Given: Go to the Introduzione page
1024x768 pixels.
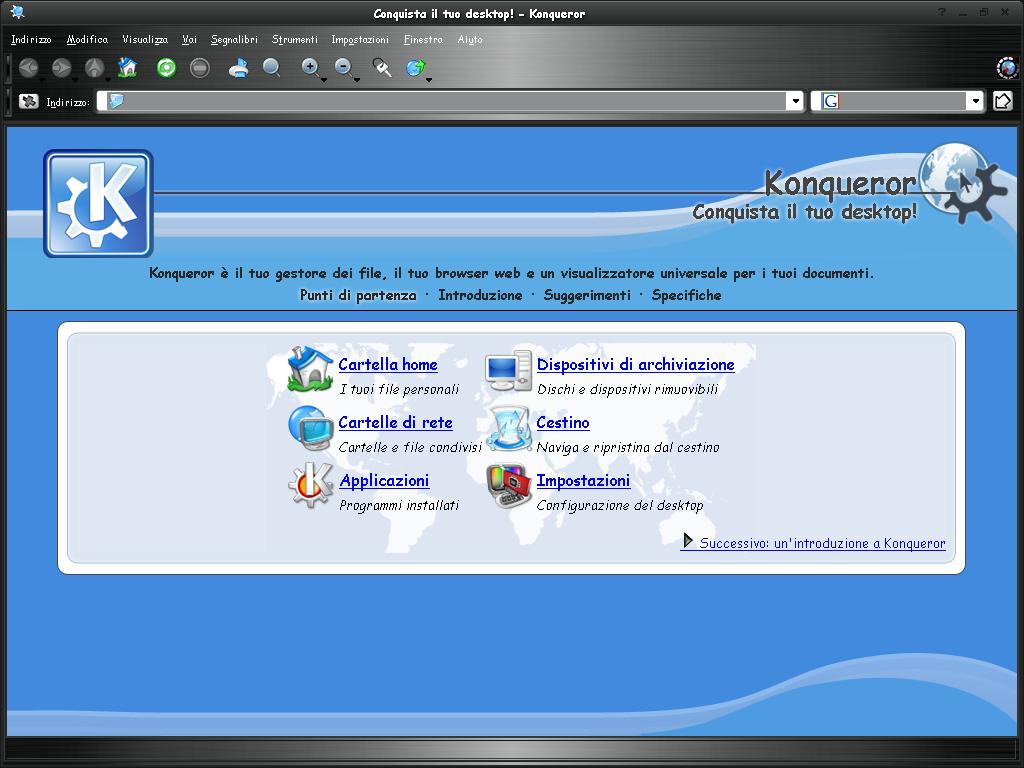Looking at the screenshot, I should [x=480, y=295].
